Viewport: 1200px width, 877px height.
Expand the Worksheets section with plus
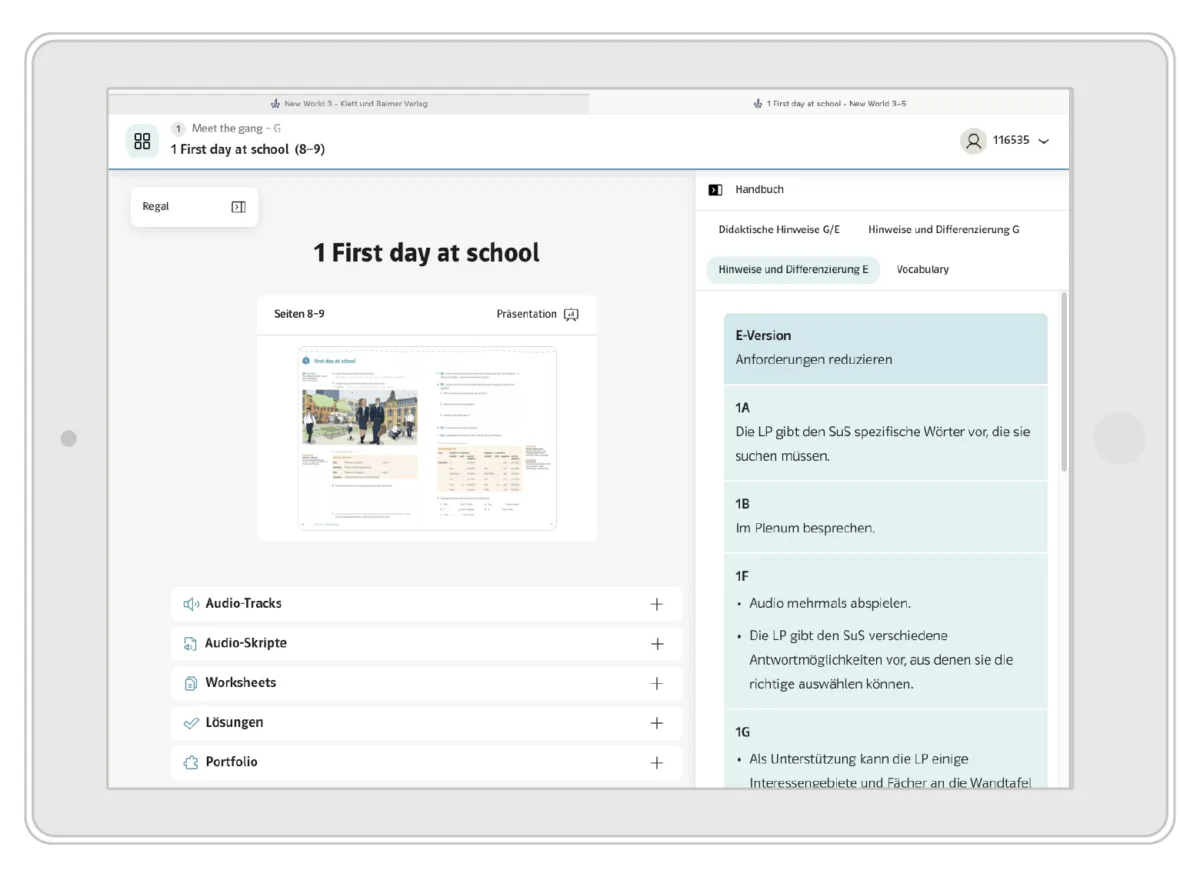656,683
